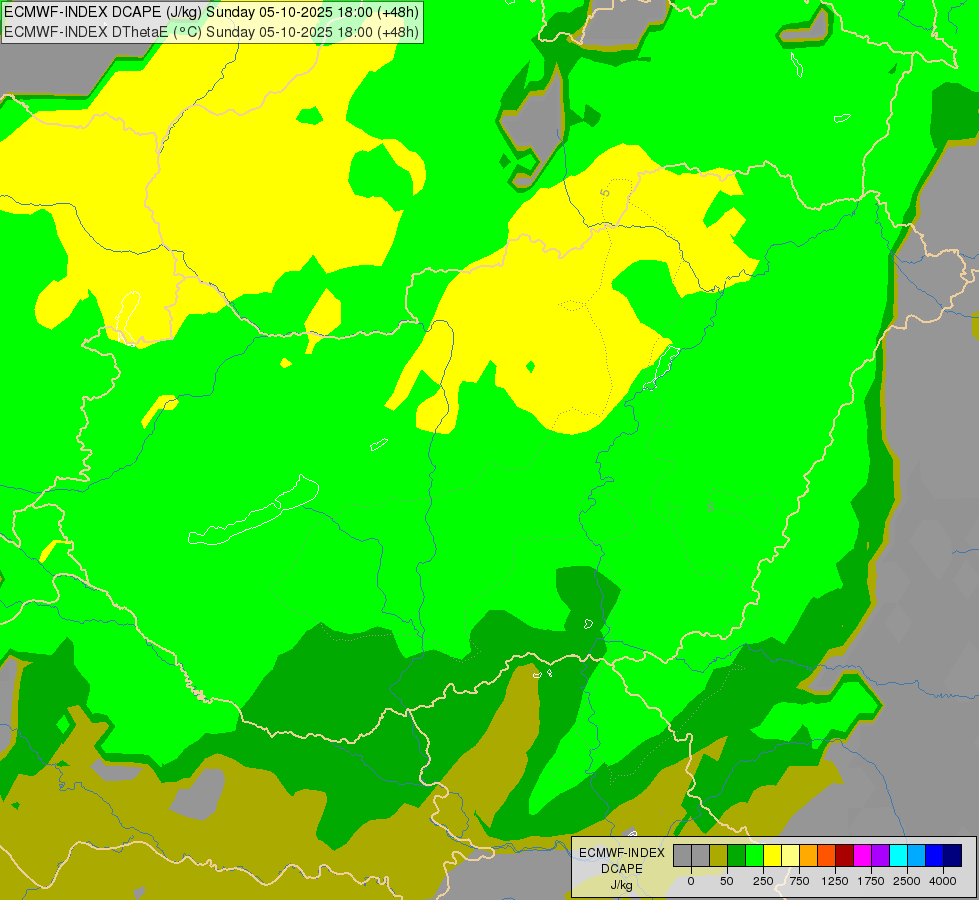Click the ECMWF-INDEX DCAPE title line
This screenshot has height=900, width=979.
point(212,12)
